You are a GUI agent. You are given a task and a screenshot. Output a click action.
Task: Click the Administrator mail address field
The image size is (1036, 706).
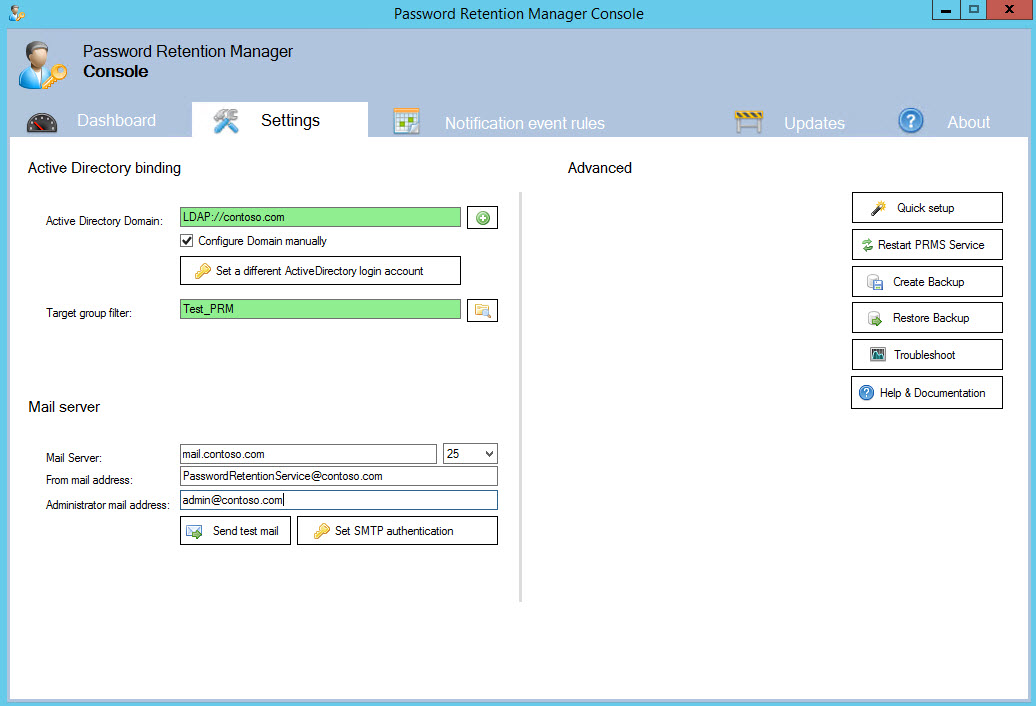[338, 499]
